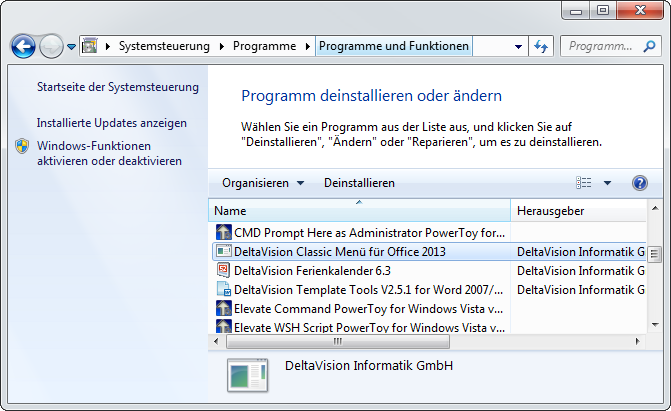Open the view options dropdown arrow
Image resolution: width=671 pixels, height=411 pixels.
607,183
